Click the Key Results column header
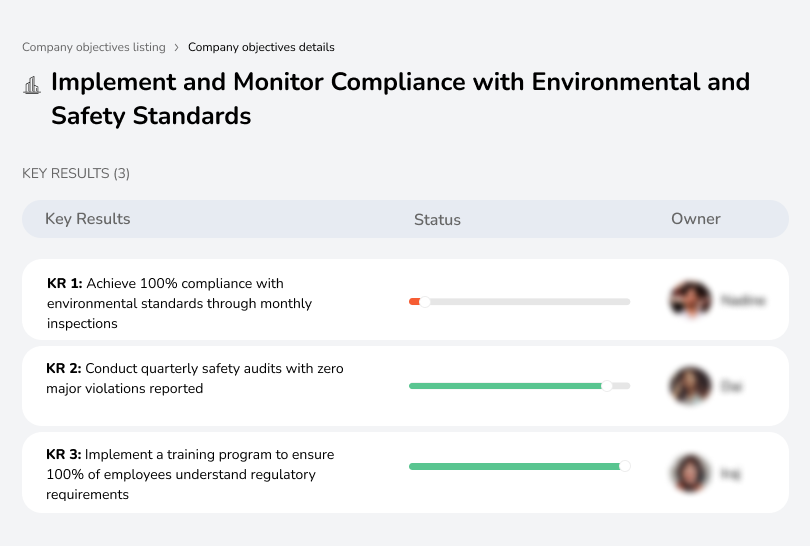The image size is (810, 546). [88, 219]
